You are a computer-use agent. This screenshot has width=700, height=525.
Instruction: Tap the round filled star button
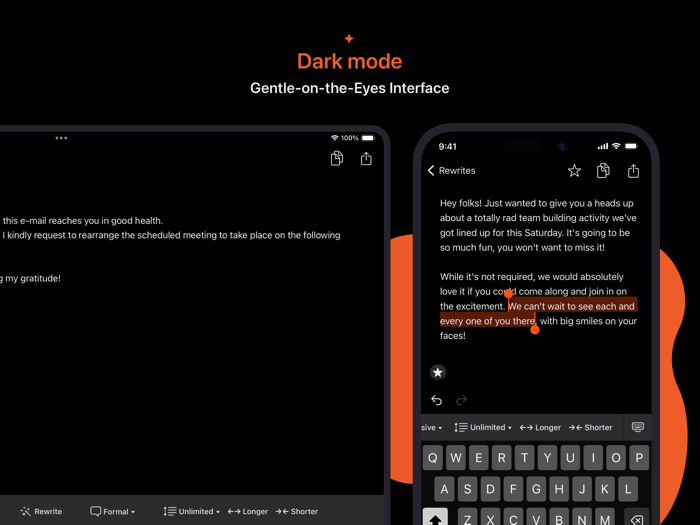(x=438, y=372)
